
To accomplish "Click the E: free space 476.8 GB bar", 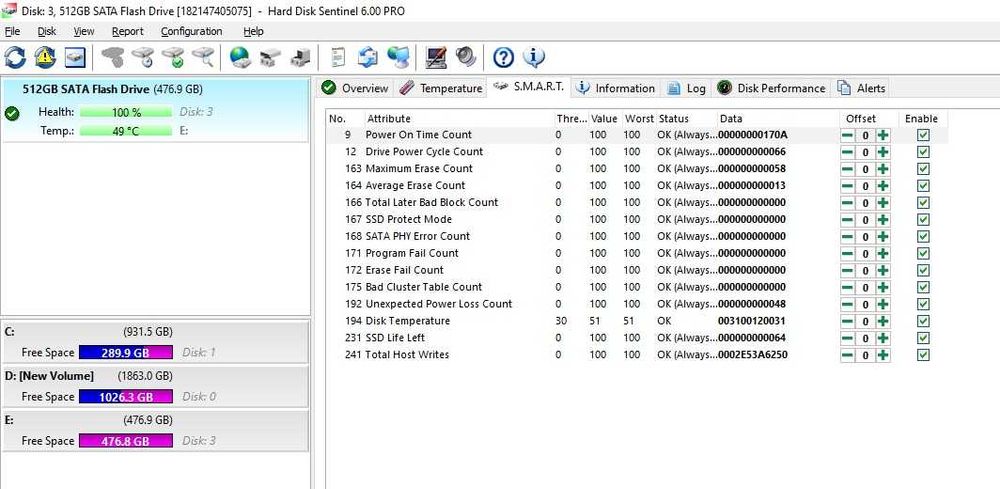I will 126,441.
